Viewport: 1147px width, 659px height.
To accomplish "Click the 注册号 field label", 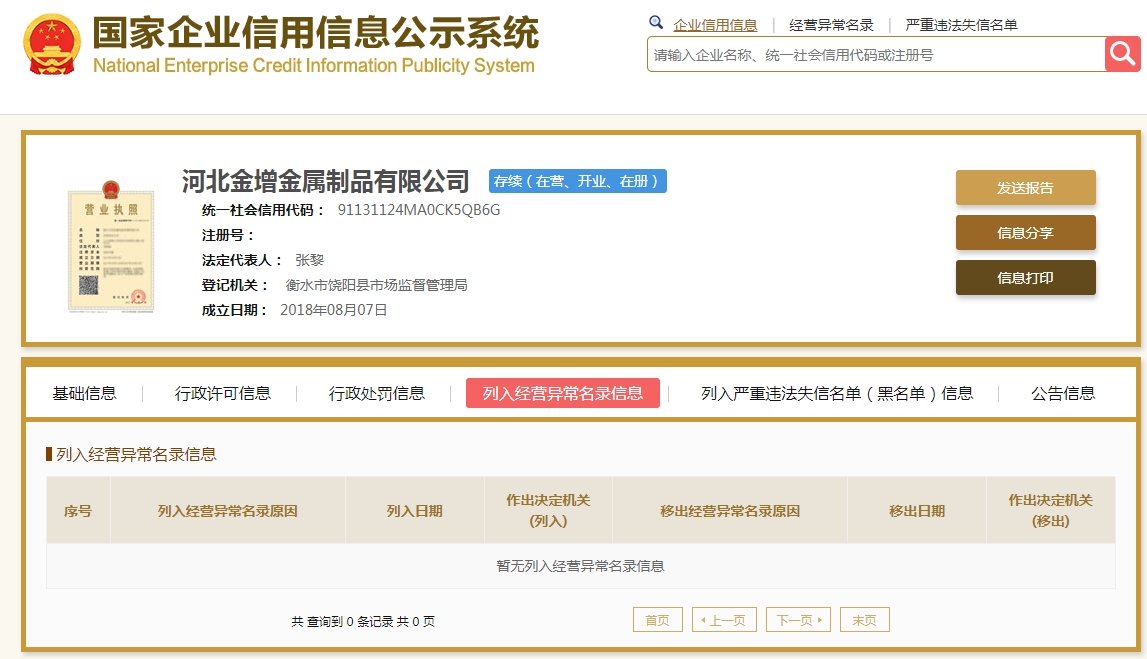I will click(227, 235).
